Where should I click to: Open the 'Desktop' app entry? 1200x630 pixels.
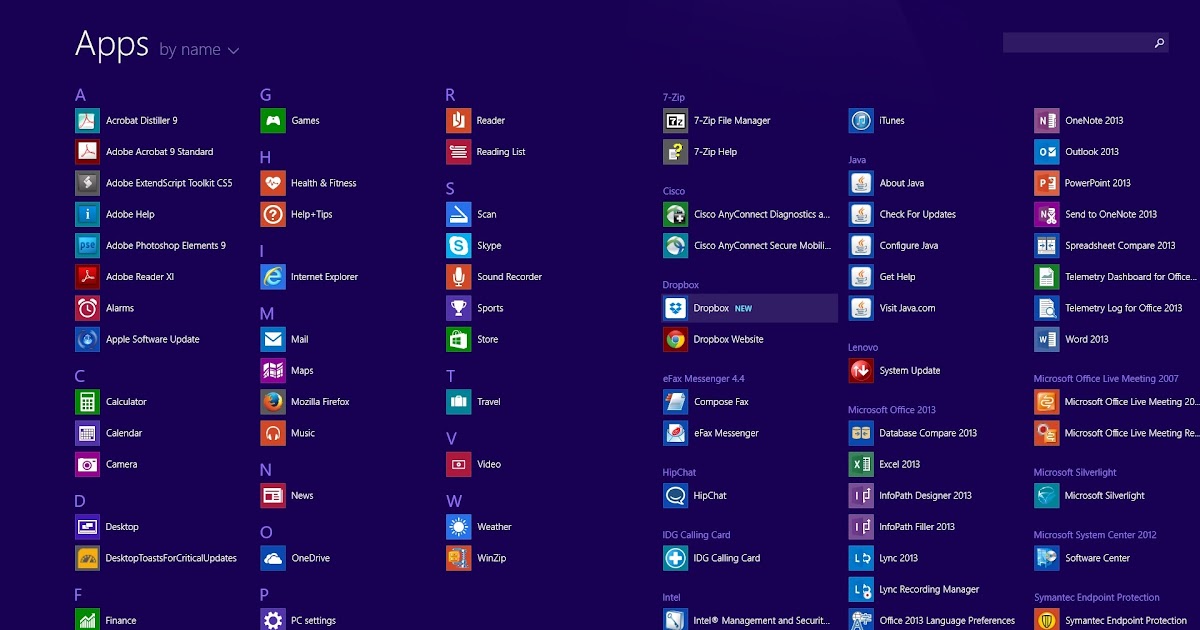108,527
